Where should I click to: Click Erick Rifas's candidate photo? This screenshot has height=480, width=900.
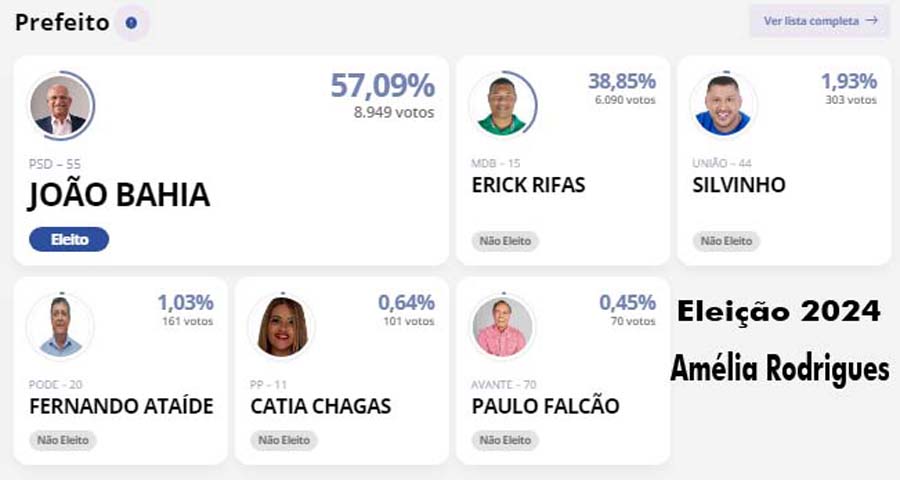(x=501, y=104)
